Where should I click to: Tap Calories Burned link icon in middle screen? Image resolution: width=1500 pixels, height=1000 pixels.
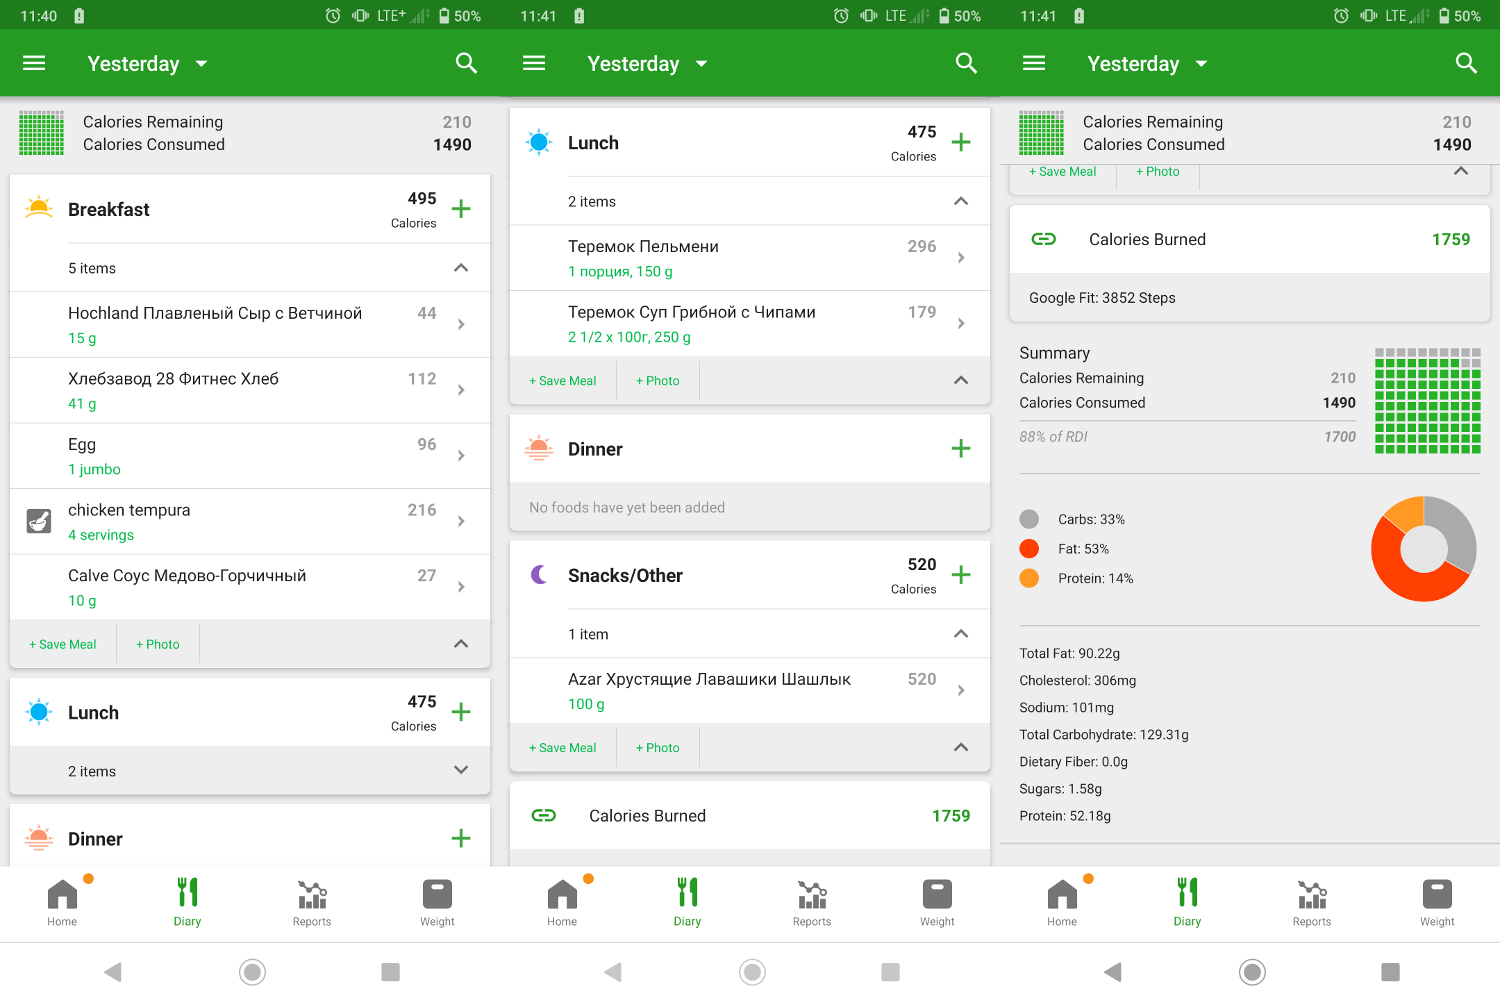(544, 815)
